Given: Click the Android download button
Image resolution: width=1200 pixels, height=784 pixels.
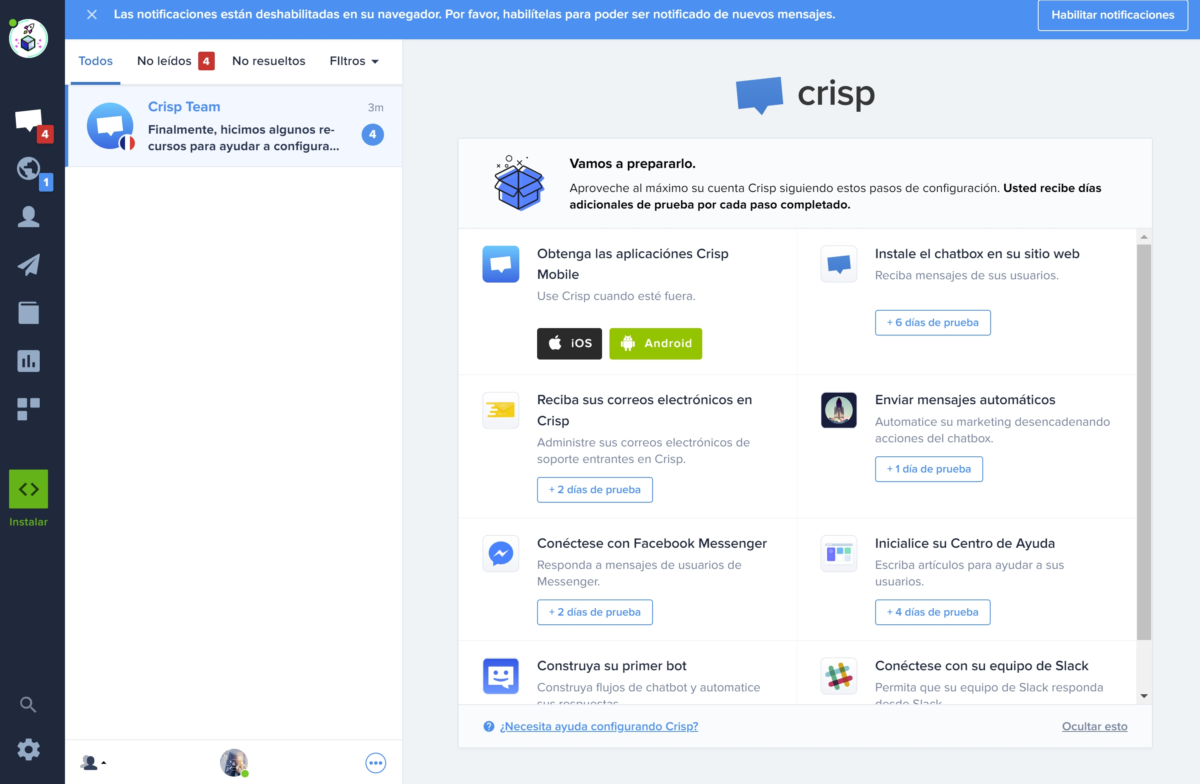Looking at the screenshot, I should pyautogui.click(x=655, y=343).
